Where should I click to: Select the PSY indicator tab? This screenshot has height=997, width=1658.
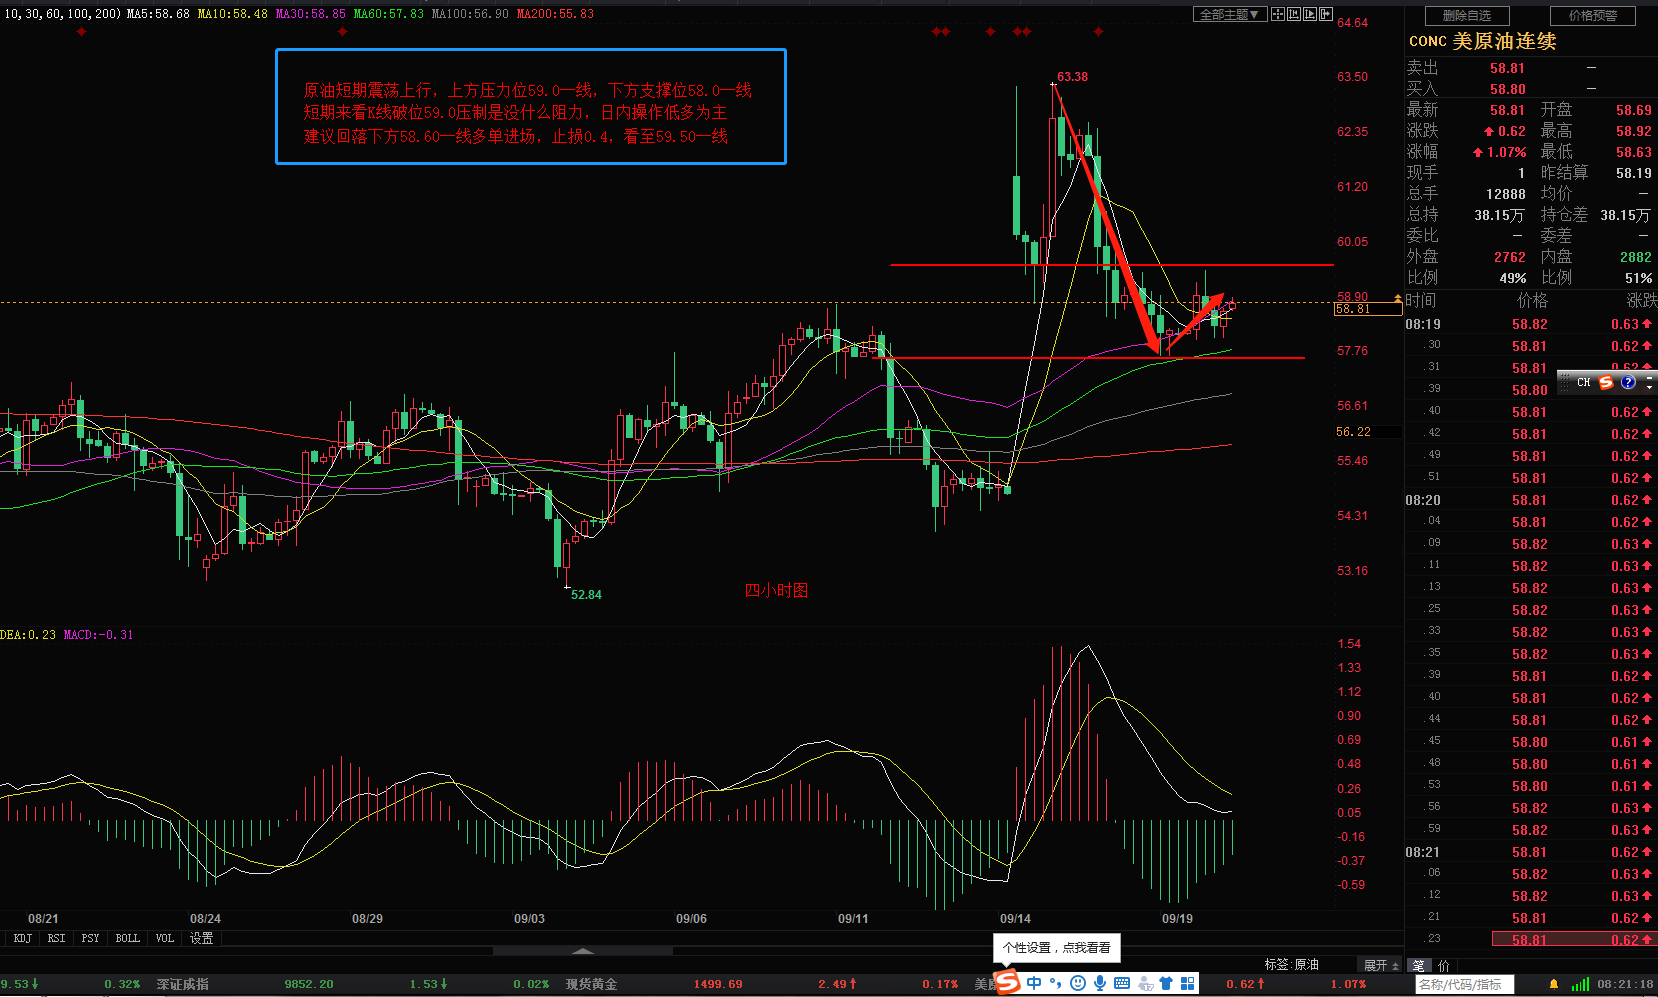click(x=90, y=938)
